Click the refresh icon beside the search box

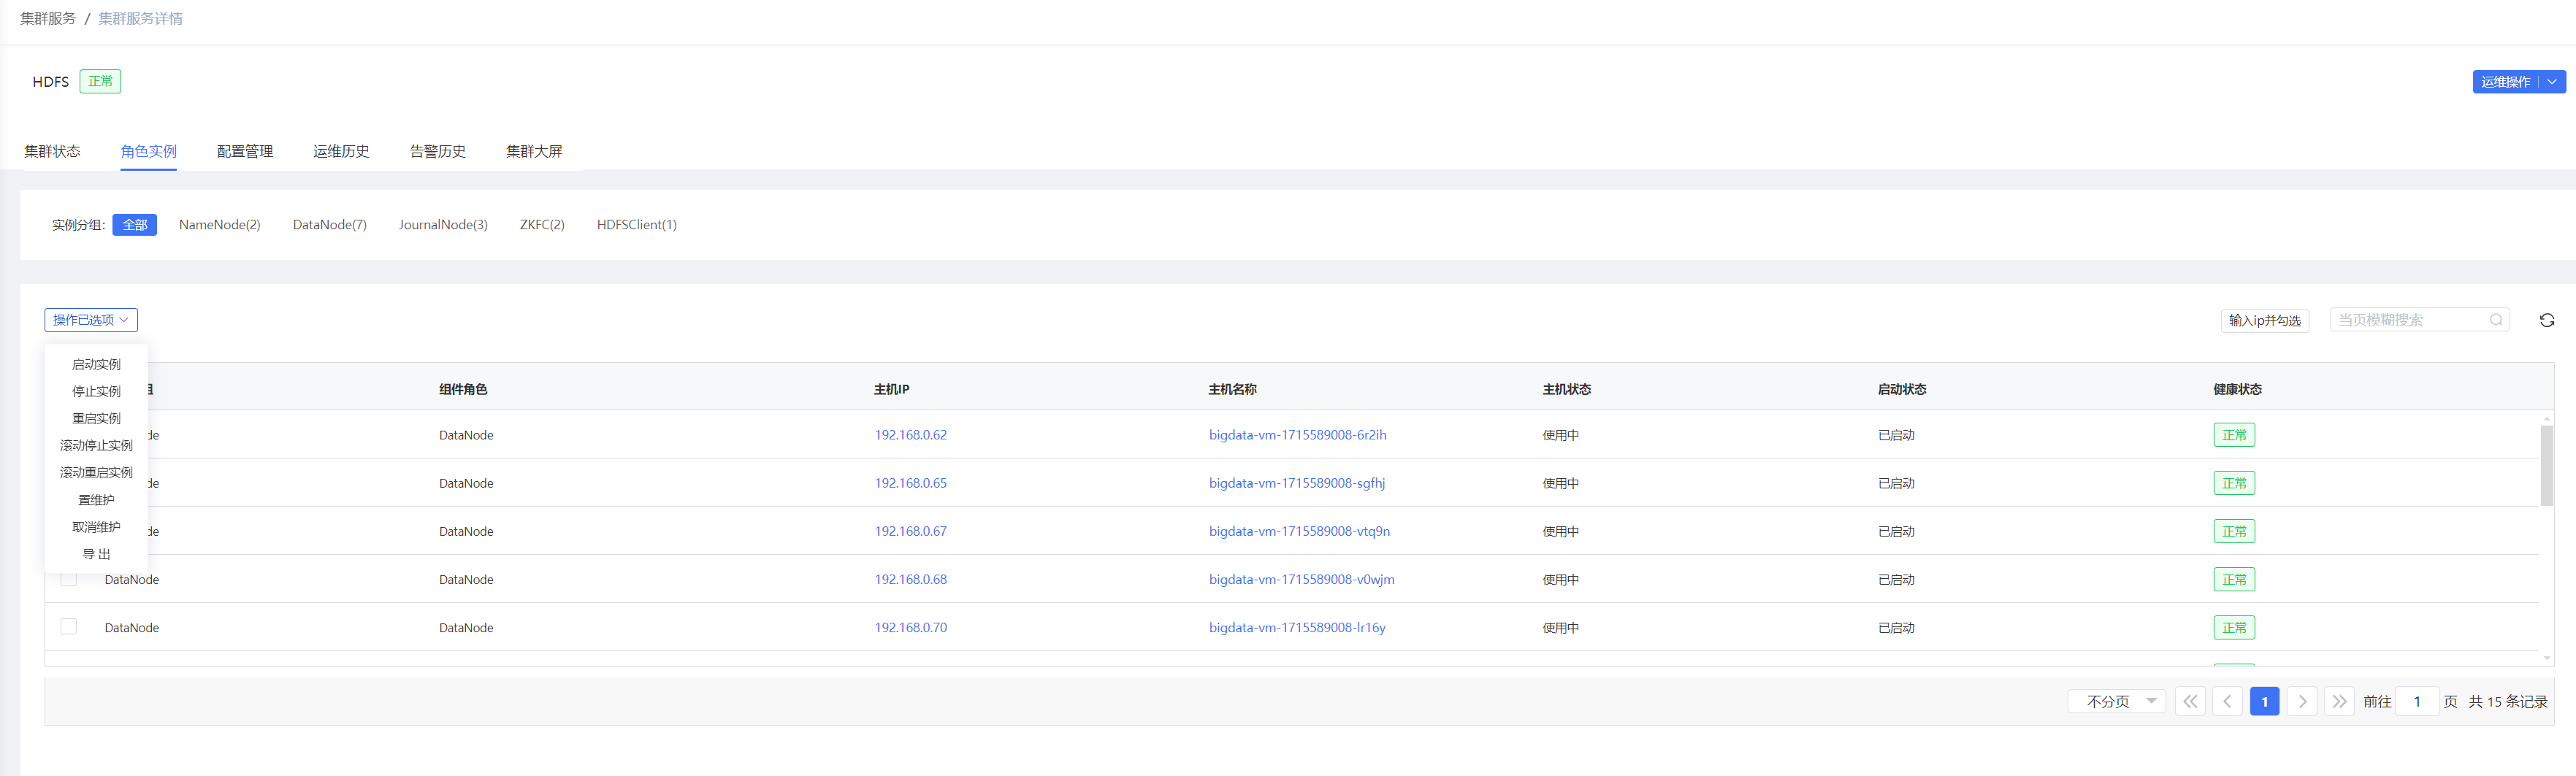click(2546, 320)
